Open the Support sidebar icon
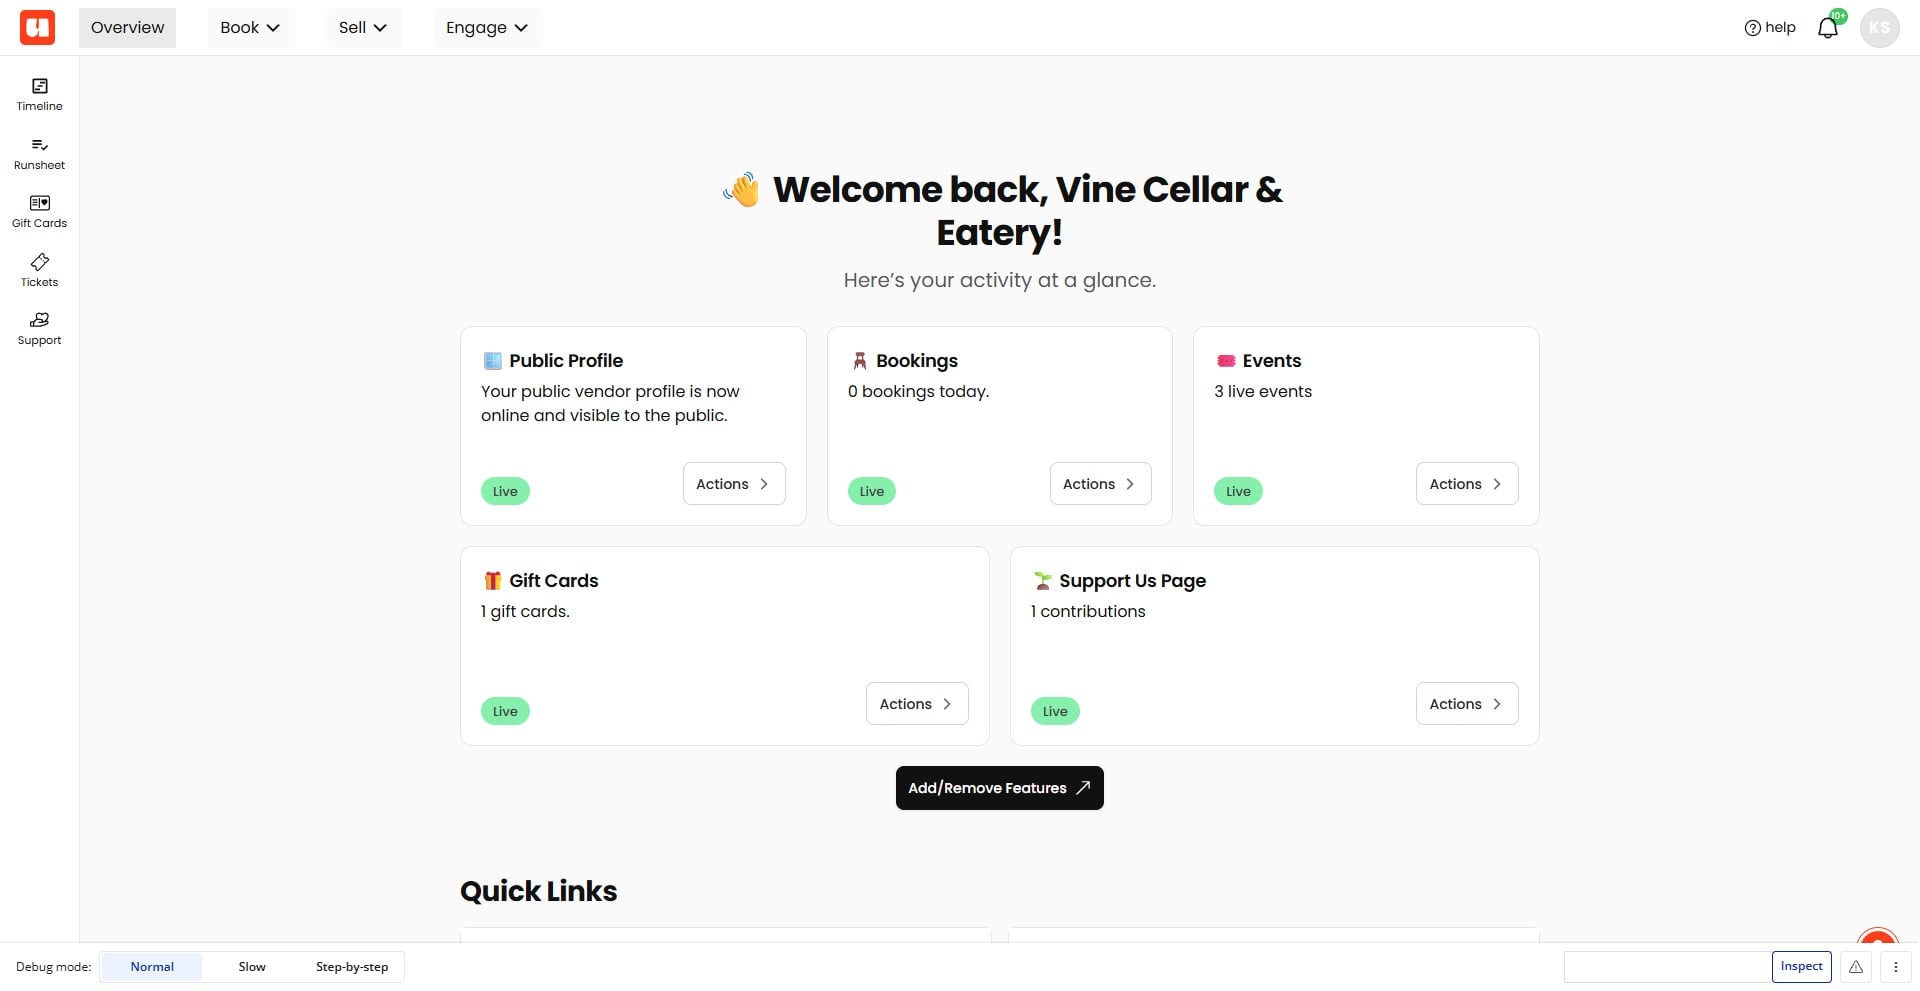Screen dimensions: 1920x991 [x=39, y=329]
